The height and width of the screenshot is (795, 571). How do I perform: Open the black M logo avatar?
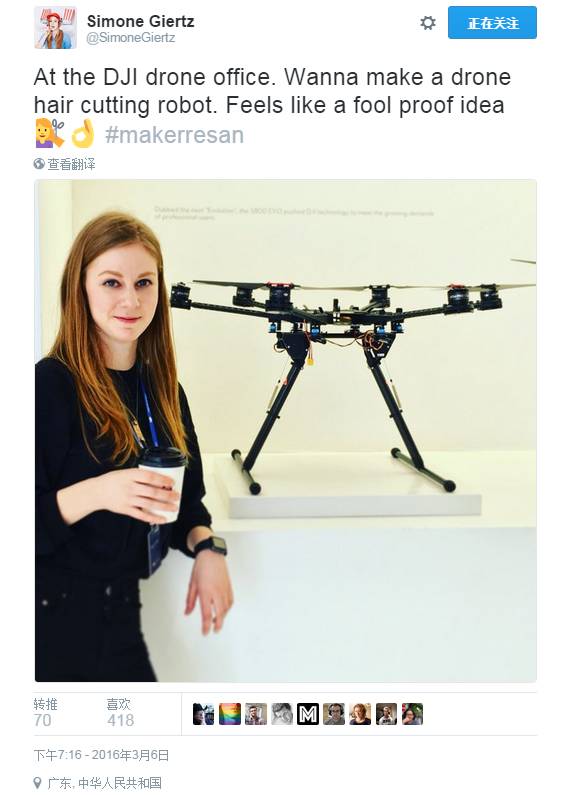point(308,714)
